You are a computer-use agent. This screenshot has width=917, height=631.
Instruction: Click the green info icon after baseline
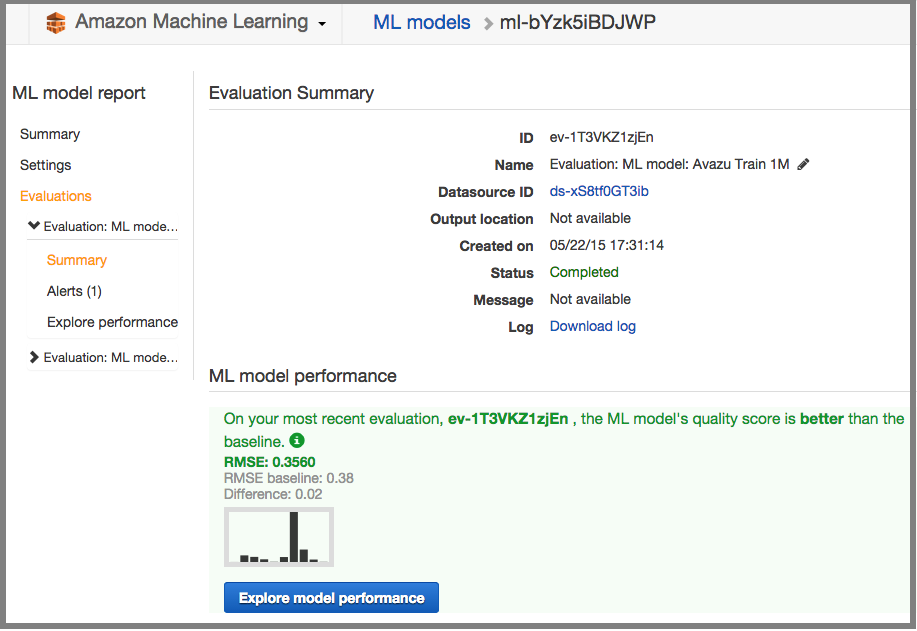pos(297,440)
